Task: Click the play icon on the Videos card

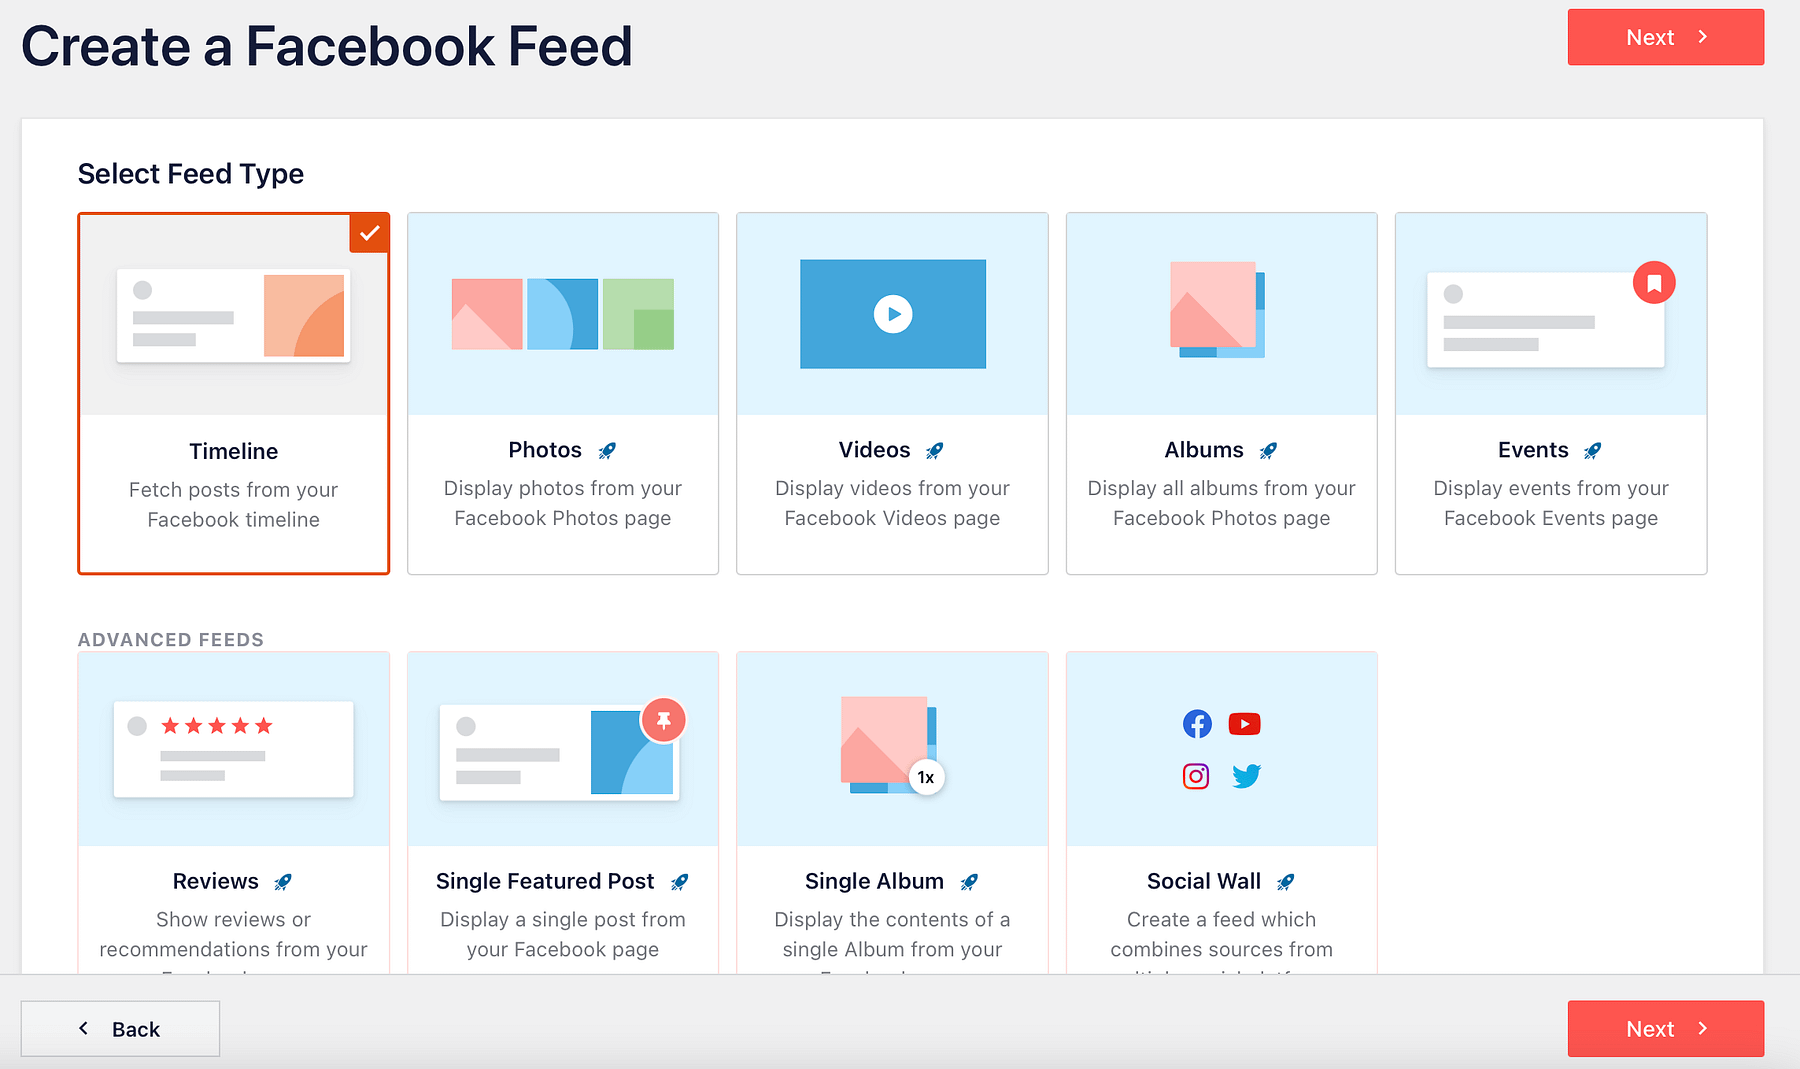Action: 892,314
